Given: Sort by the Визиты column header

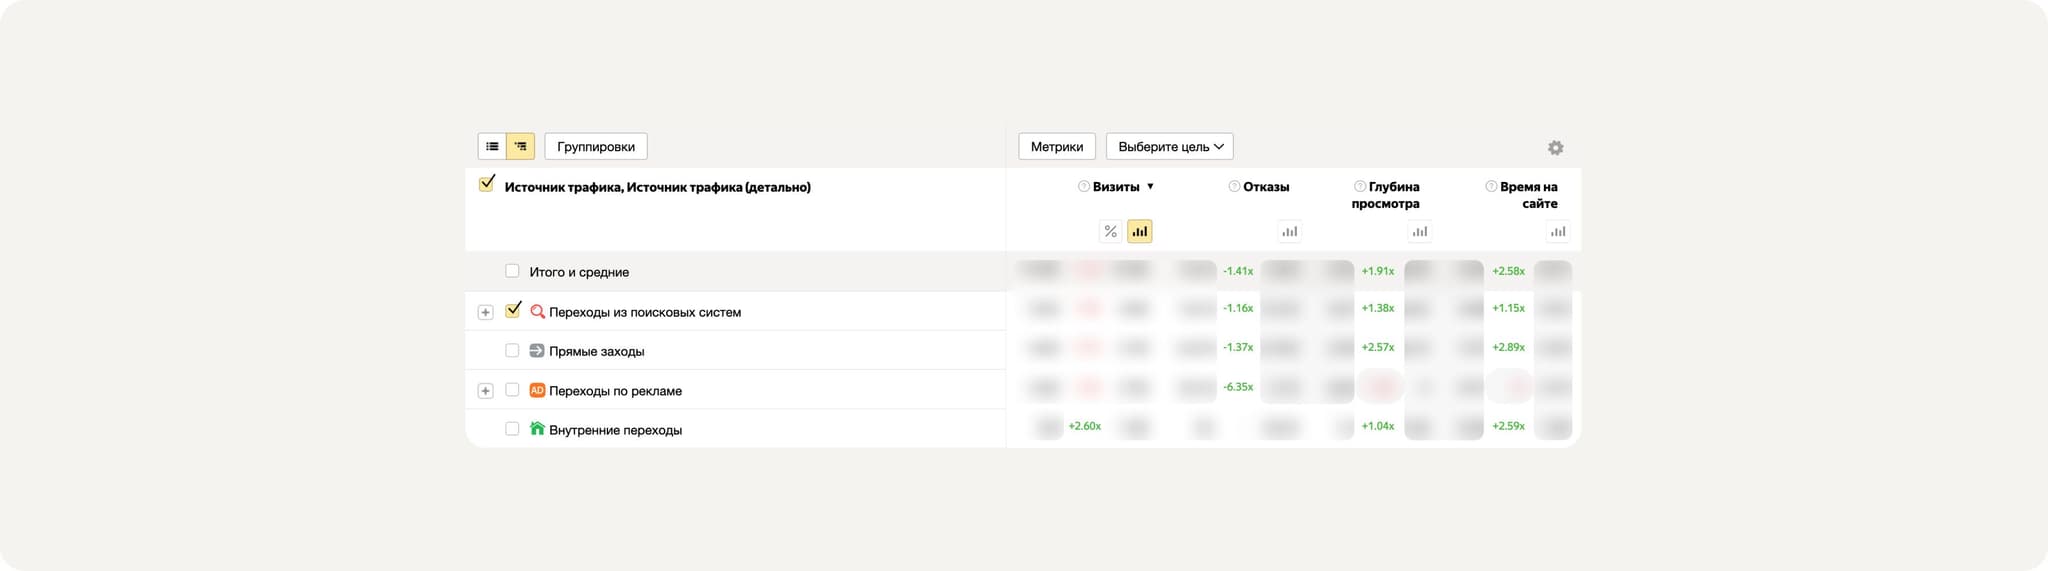Looking at the screenshot, I should [x=1116, y=187].
